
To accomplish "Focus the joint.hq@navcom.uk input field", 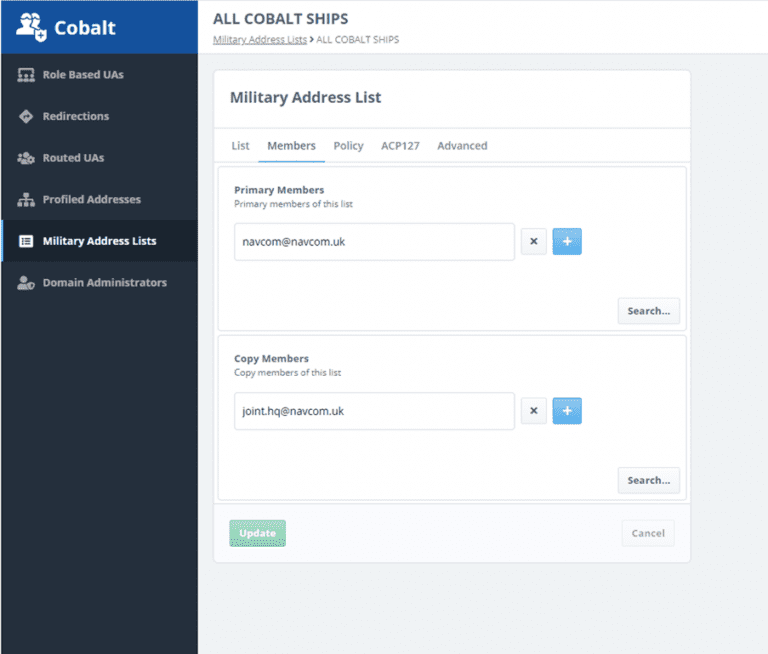I will click(375, 411).
